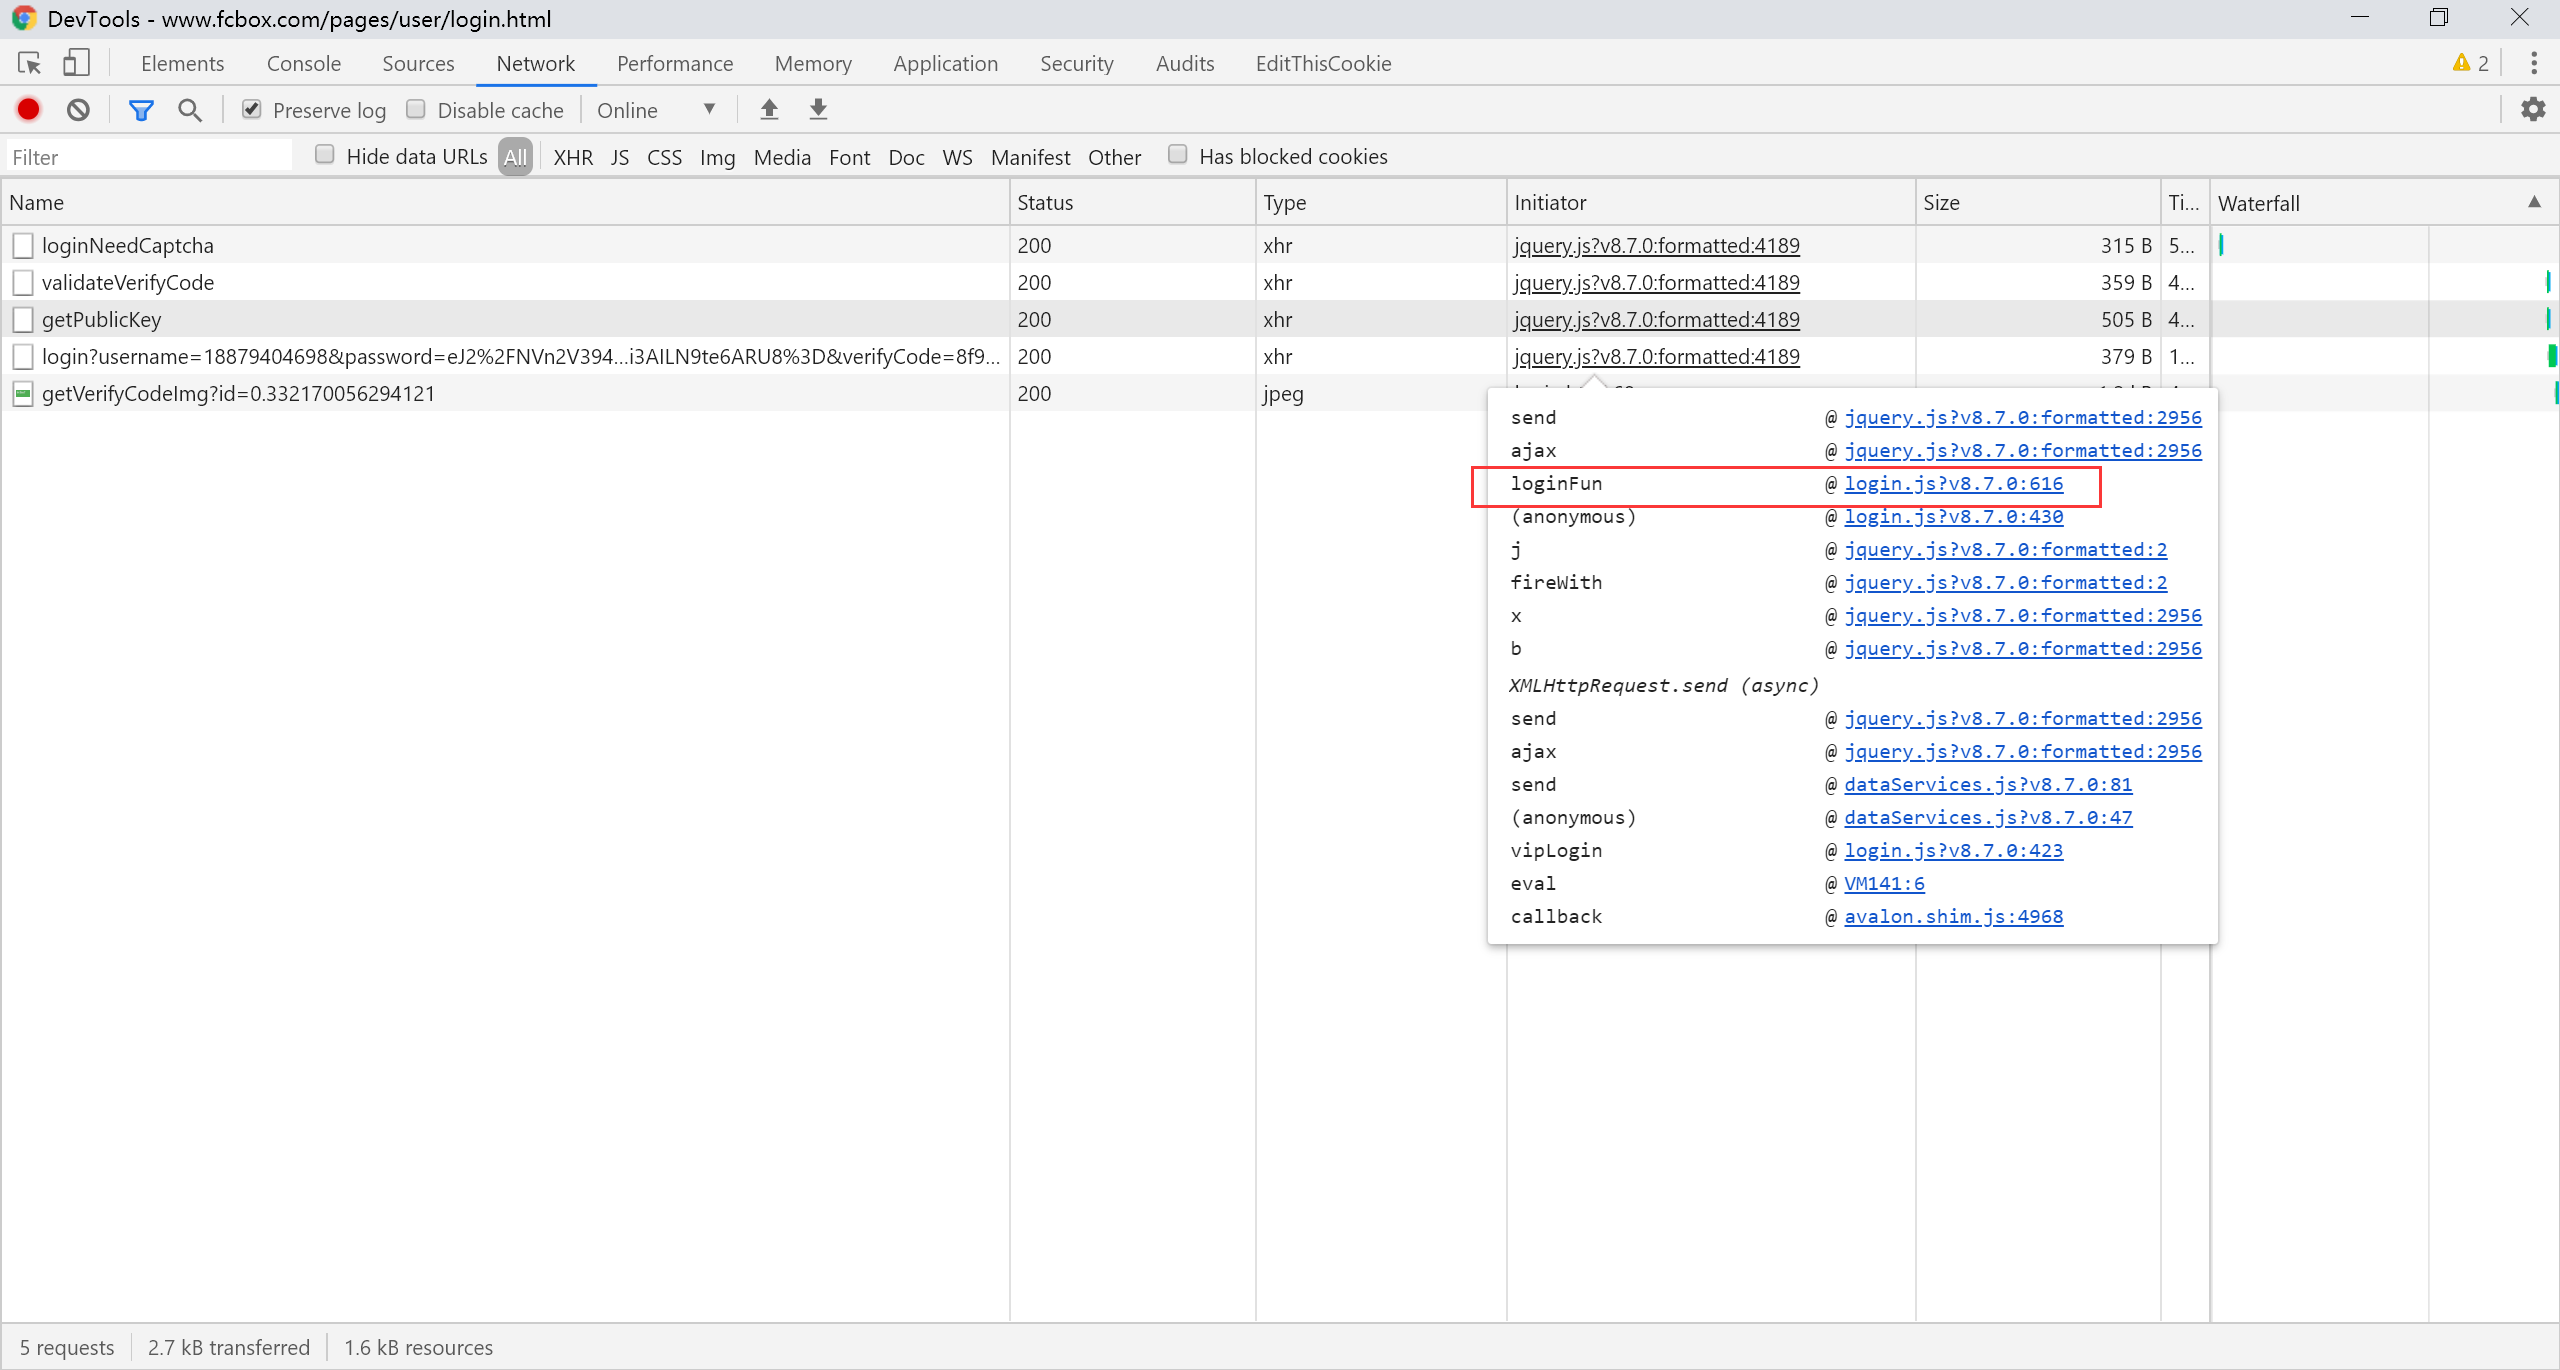Viewport: 2560px width, 1370px height.
Task: Open the login.js?v8.7.0:616 loginFun link
Action: point(1953,484)
